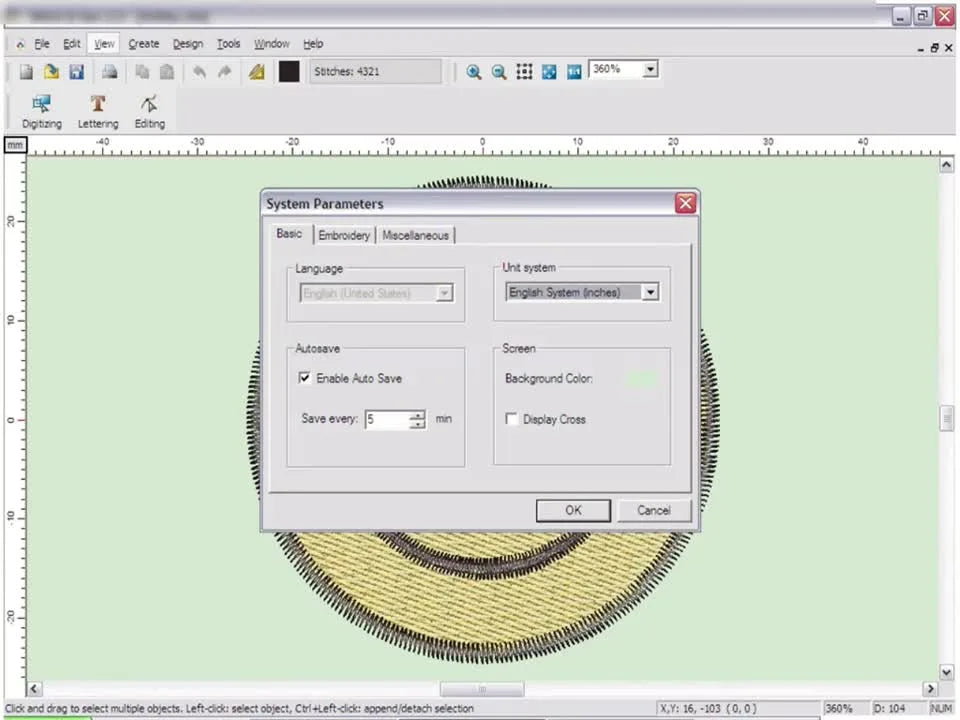960x720 pixels.
Task: Open the Unit system dropdown
Action: tap(650, 293)
